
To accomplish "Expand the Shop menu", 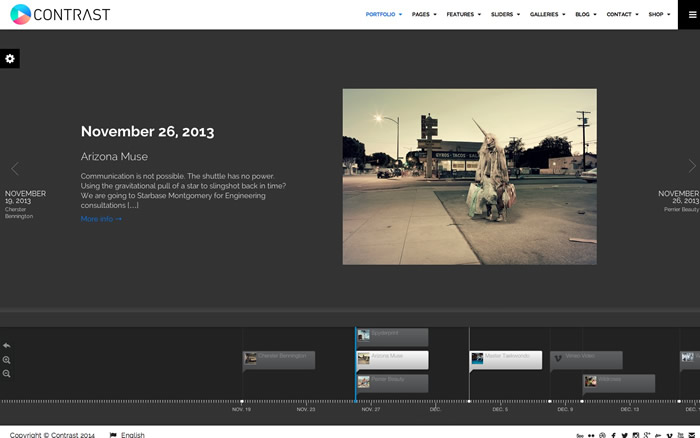I will (659, 14).
